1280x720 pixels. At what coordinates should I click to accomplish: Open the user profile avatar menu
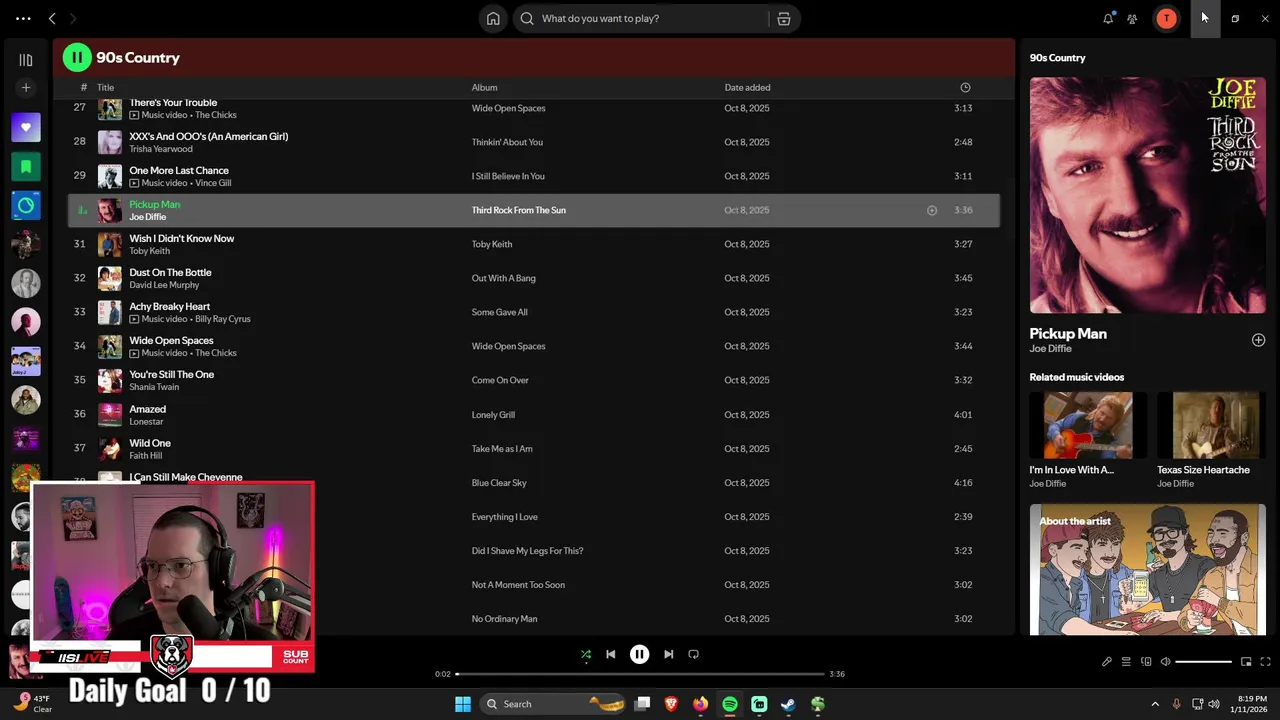[1166, 18]
